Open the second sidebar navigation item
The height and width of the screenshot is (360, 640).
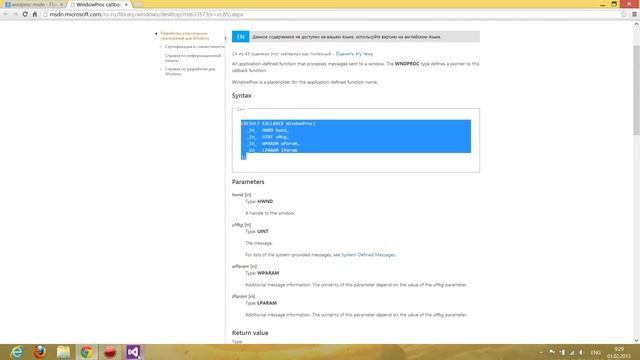(x=195, y=47)
